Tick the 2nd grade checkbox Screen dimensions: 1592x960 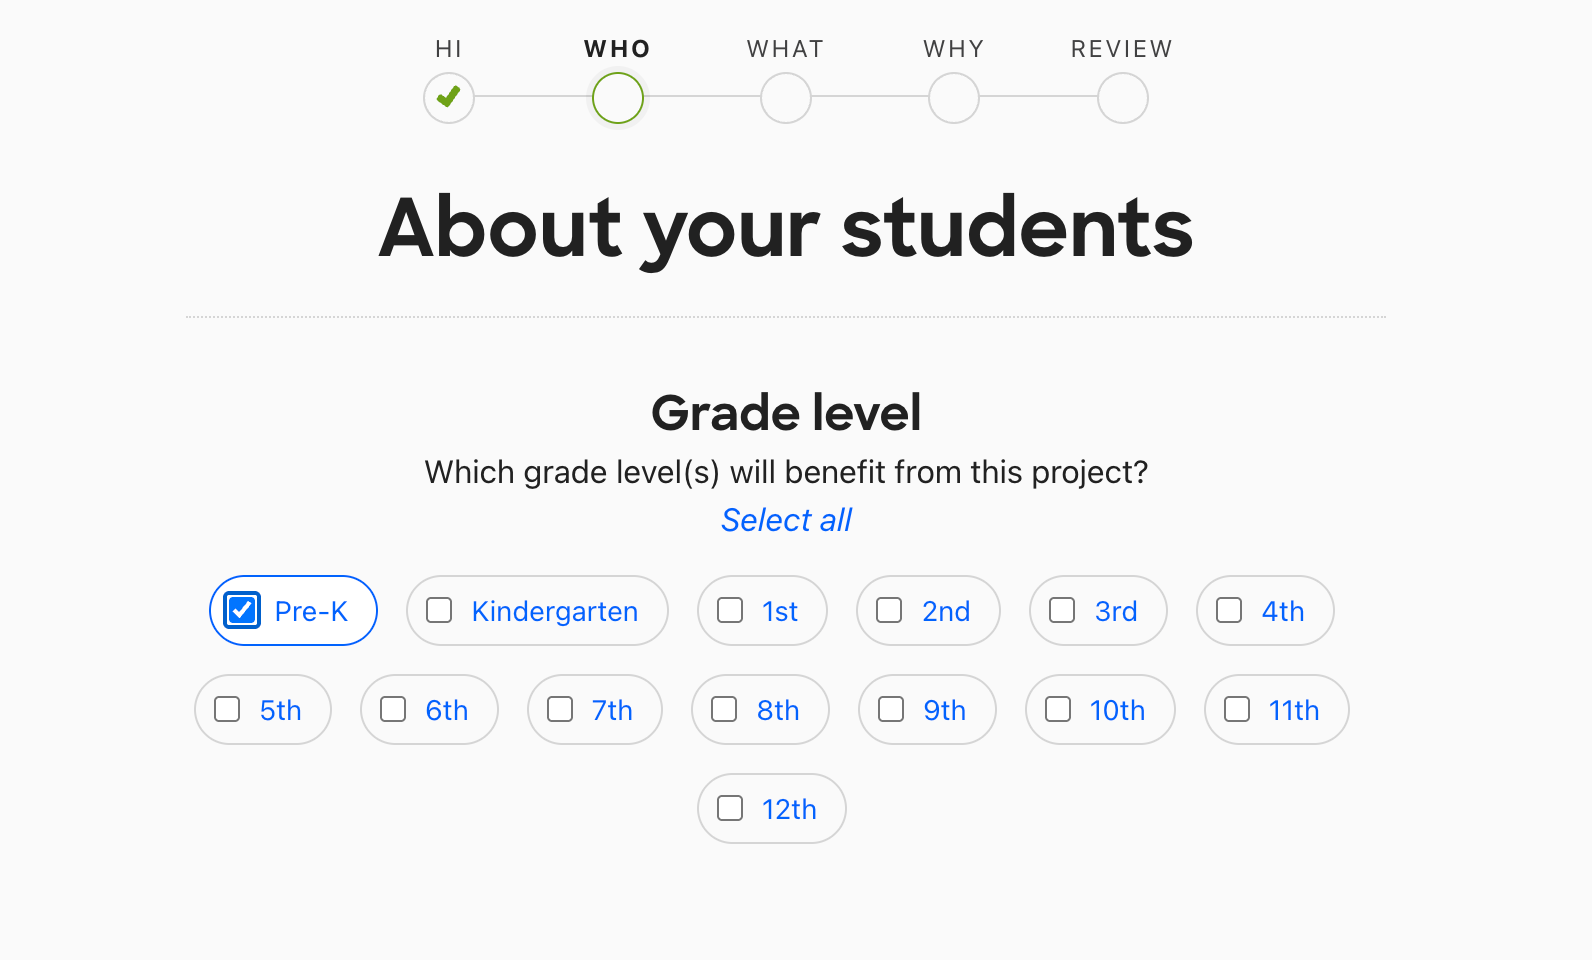(889, 610)
